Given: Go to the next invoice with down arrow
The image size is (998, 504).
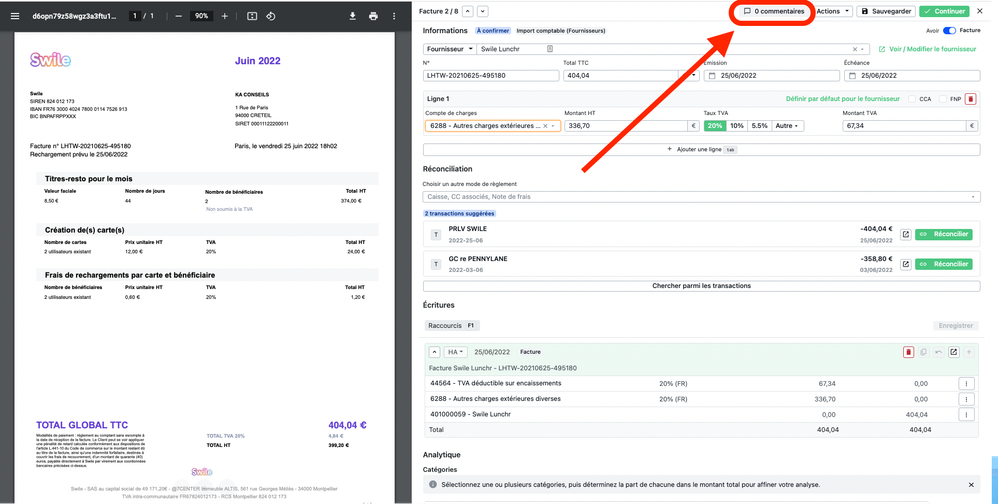Looking at the screenshot, I should (483, 11).
